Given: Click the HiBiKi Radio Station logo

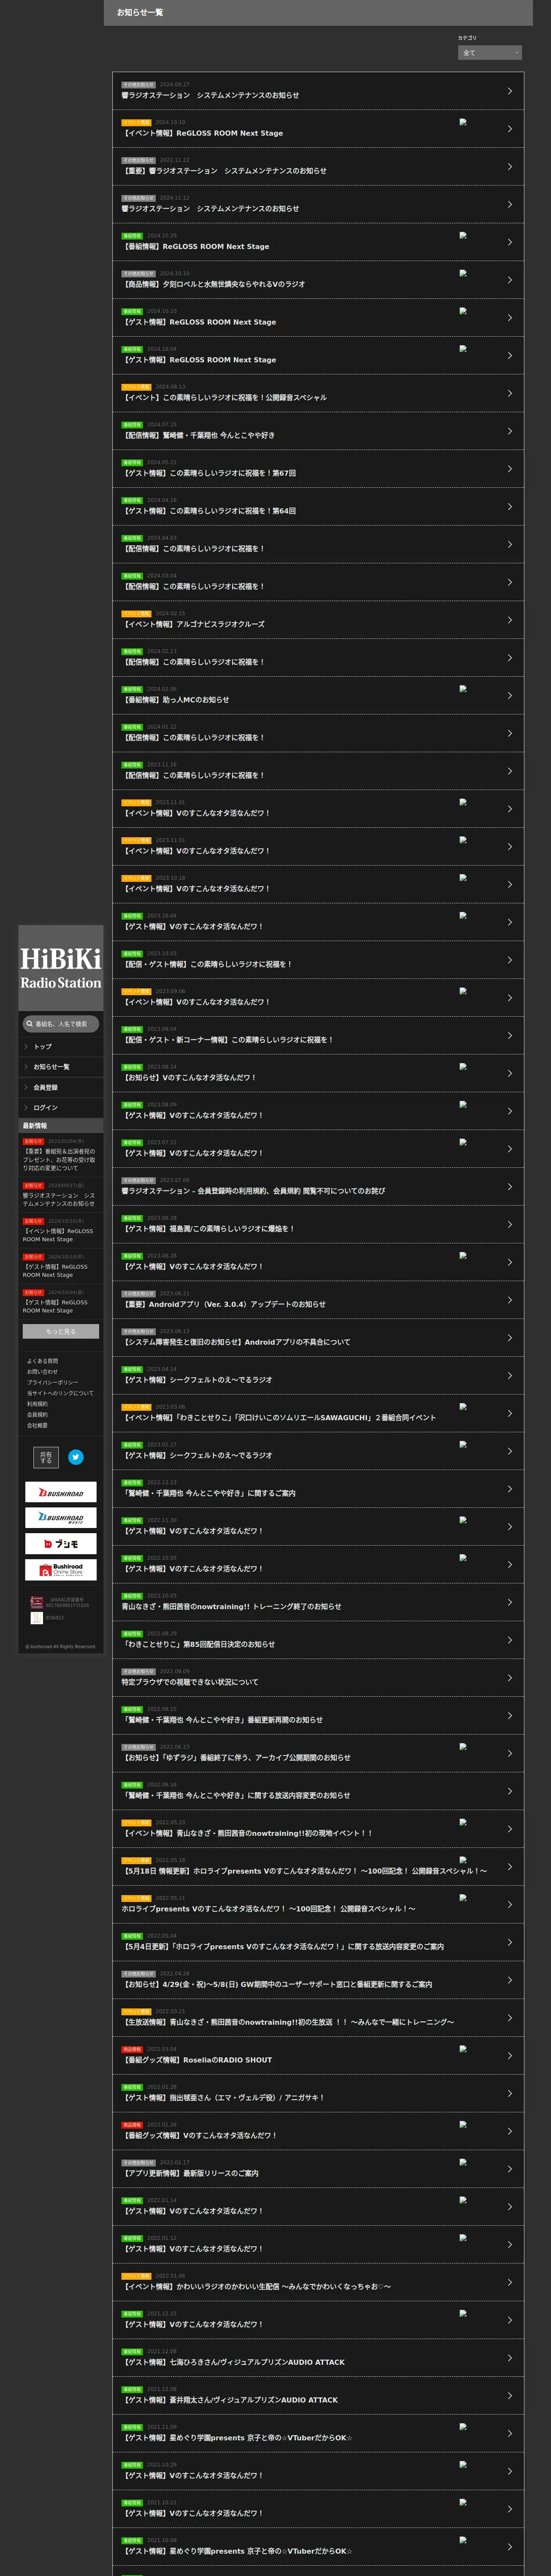Looking at the screenshot, I should tap(61, 968).
